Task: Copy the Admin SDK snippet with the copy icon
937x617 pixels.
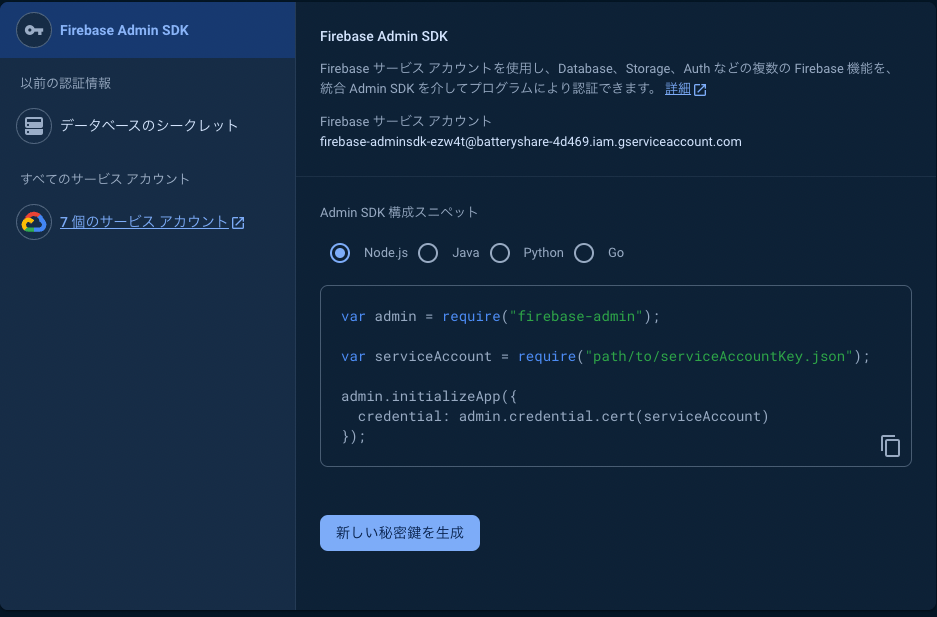Action: [x=890, y=446]
